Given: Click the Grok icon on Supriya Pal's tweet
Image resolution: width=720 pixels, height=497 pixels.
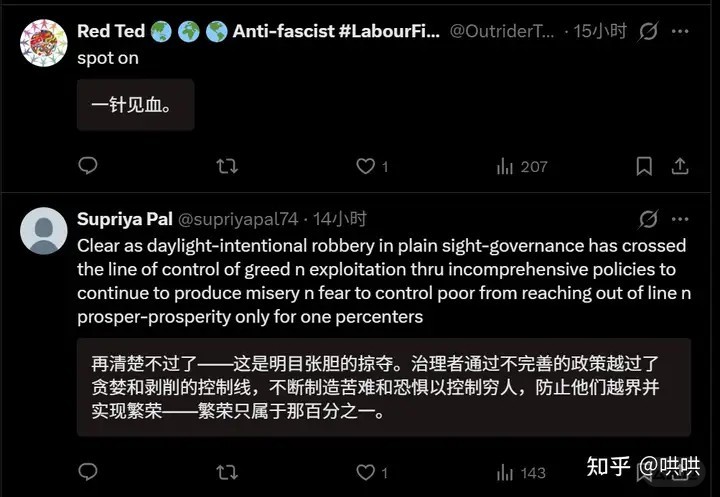Looking at the screenshot, I should click(x=648, y=219).
